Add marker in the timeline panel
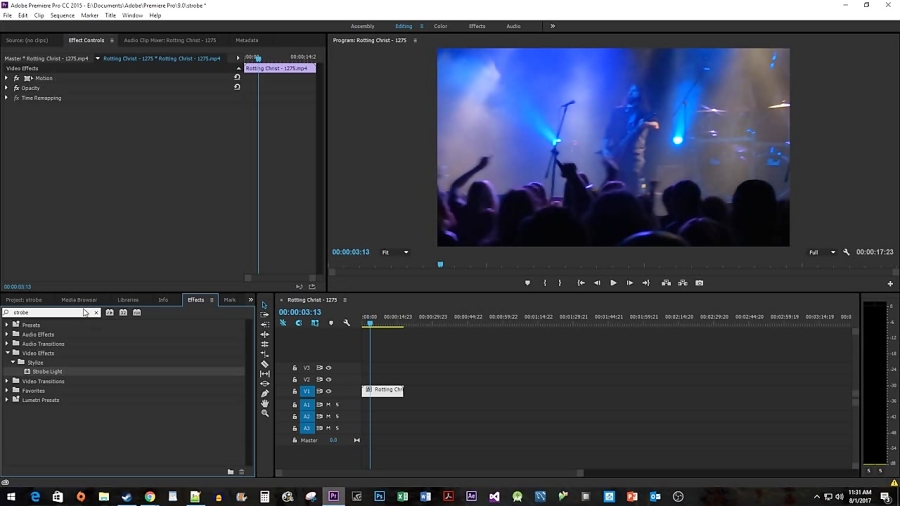This screenshot has height=506, width=900. [331, 323]
